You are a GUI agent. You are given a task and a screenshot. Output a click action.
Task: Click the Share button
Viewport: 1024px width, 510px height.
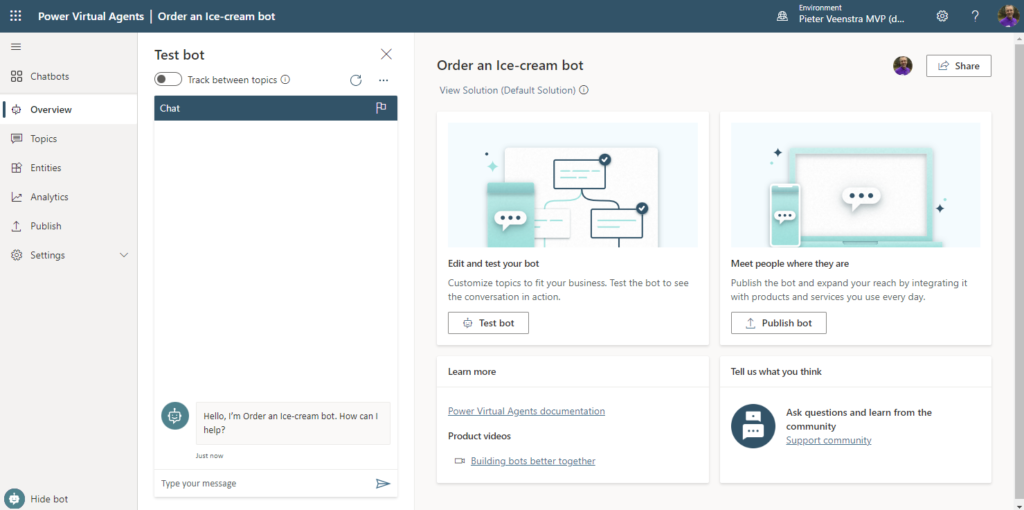[x=959, y=66]
